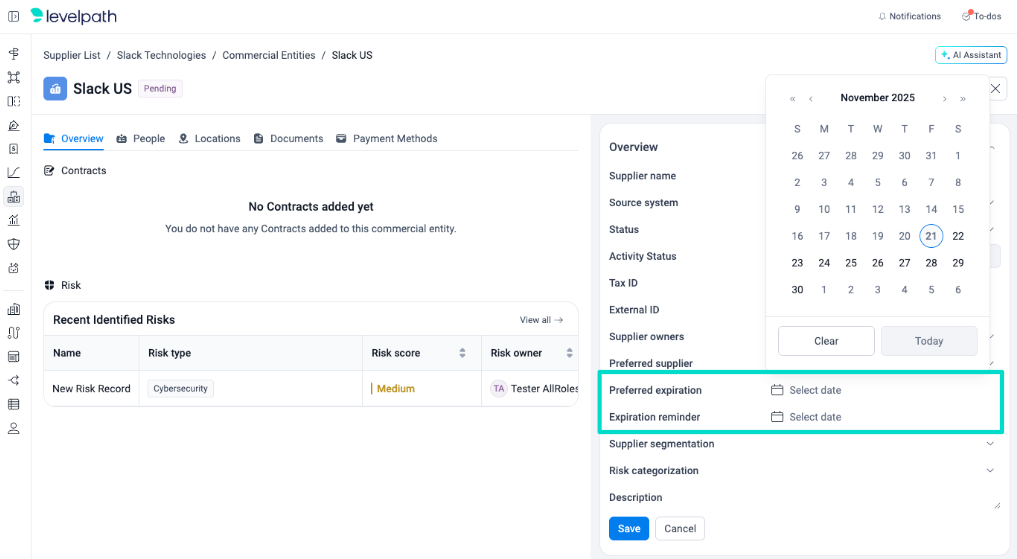Toggle the sidebar collapse icon beside levelpath logo
1017x559 pixels.
[x=13, y=16]
